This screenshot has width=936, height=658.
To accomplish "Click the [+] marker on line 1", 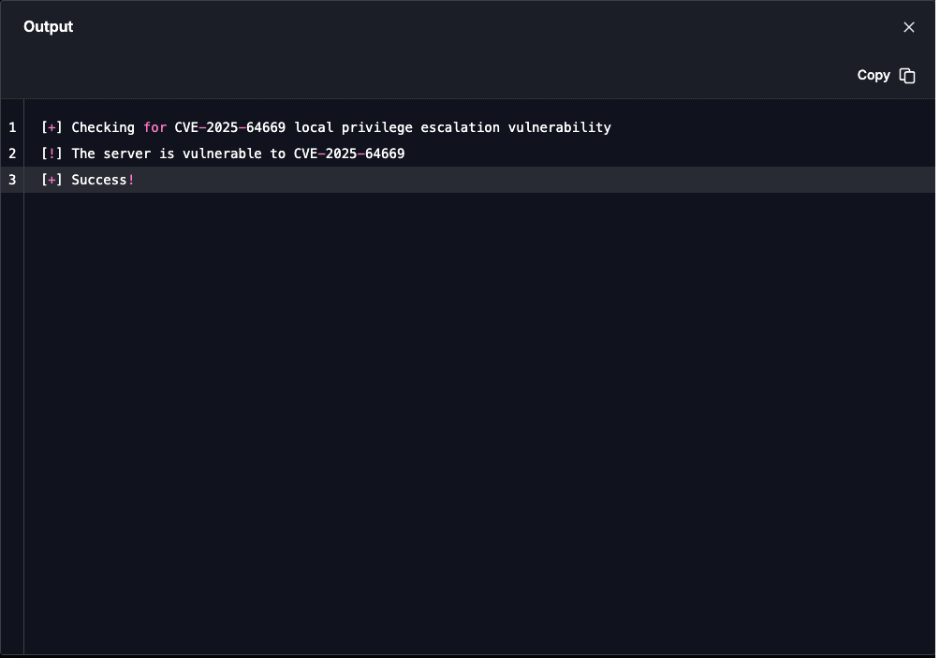I will click(x=52, y=127).
